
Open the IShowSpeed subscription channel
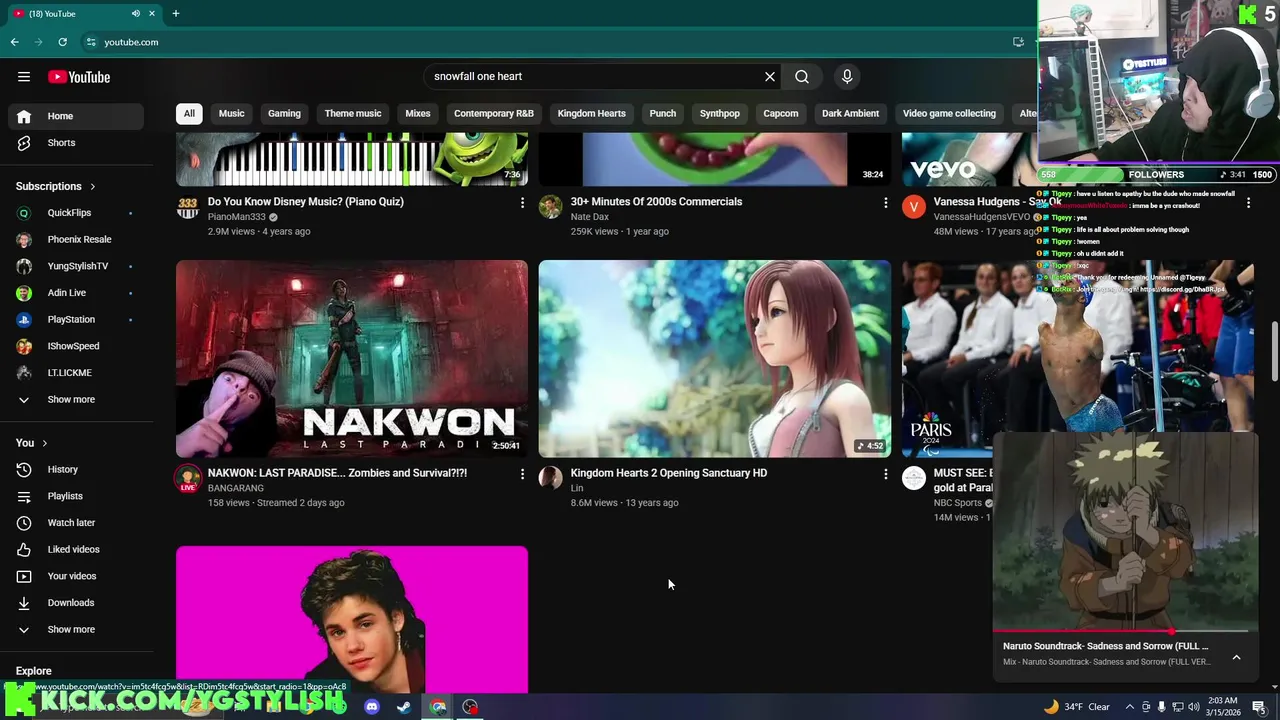click(76, 346)
